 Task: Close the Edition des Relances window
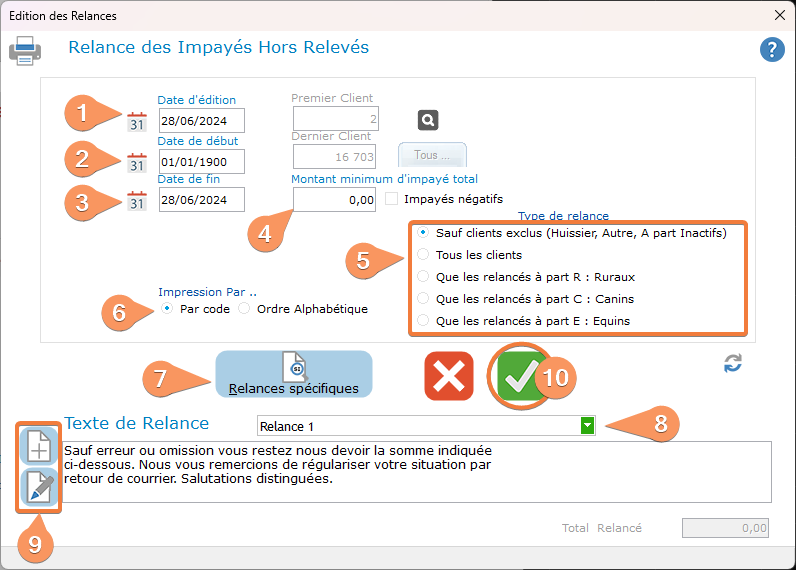pyautogui.click(x=780, y=15)
